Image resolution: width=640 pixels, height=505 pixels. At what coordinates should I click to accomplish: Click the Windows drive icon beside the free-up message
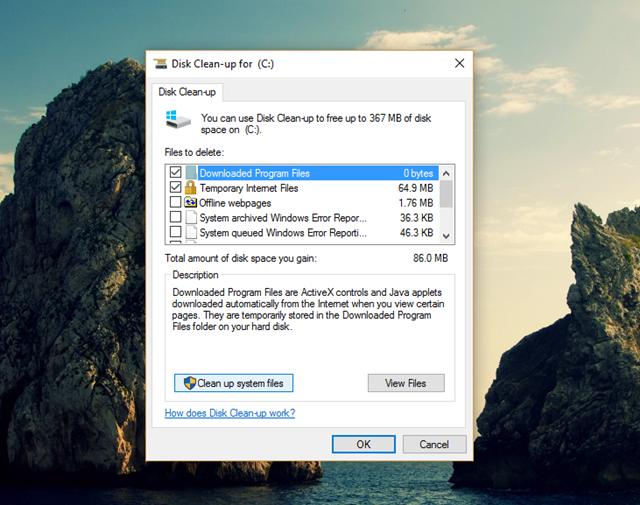[x=178, y=120]
